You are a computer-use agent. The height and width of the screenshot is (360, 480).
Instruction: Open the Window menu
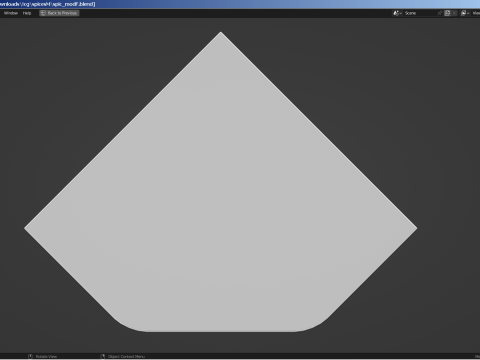11,13
